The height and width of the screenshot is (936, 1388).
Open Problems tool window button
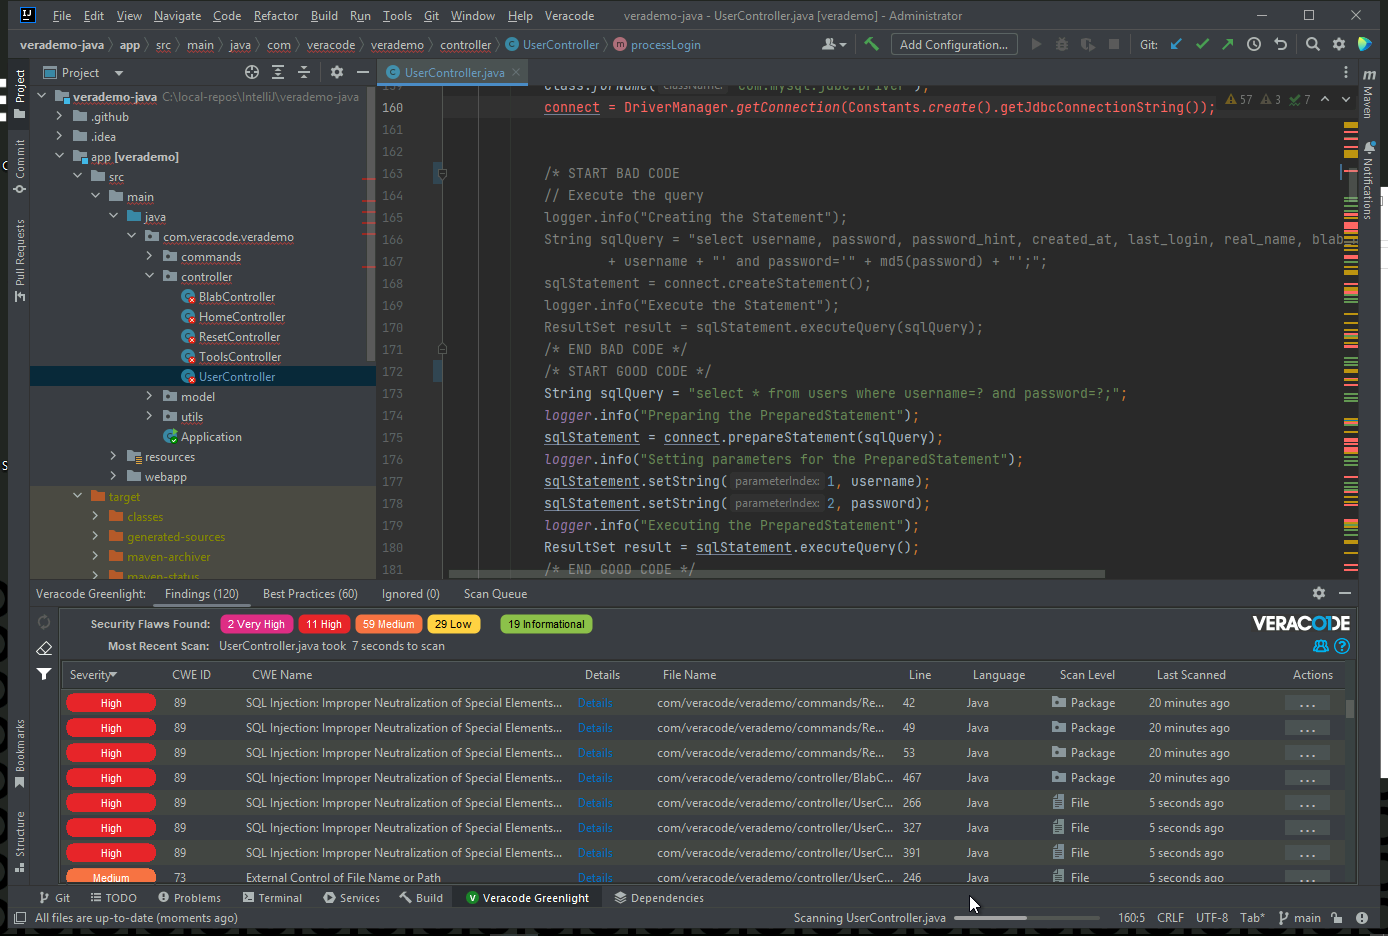[x=190, y=898]
